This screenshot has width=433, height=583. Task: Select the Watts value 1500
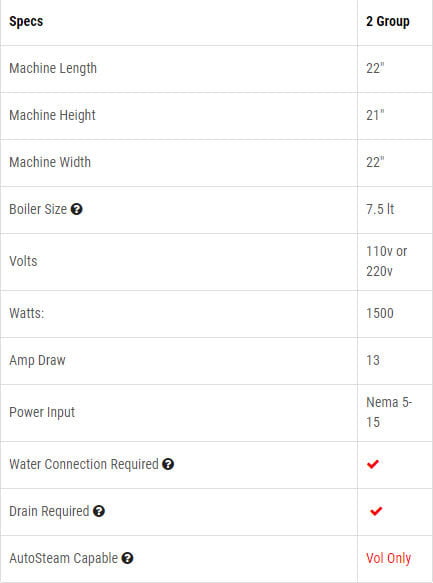380,313
